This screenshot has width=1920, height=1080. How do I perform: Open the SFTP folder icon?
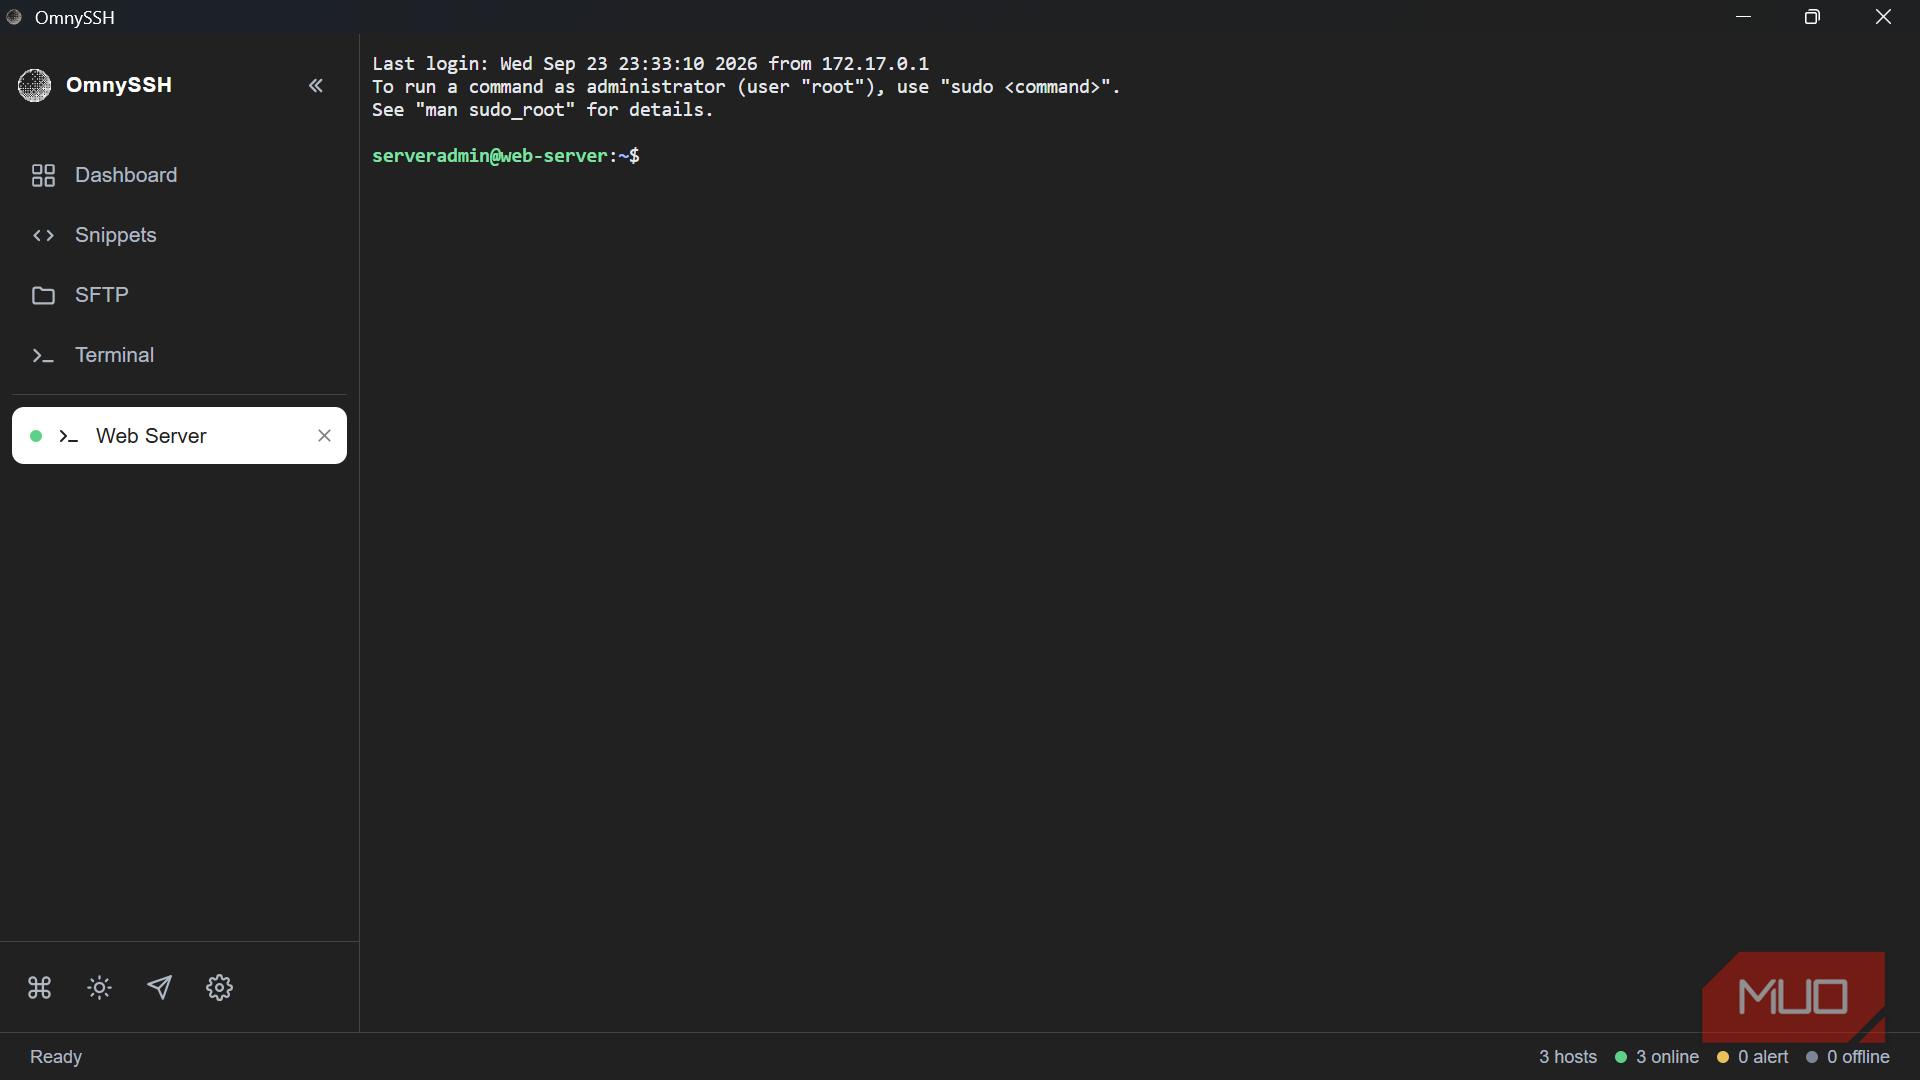pos(43,296)
